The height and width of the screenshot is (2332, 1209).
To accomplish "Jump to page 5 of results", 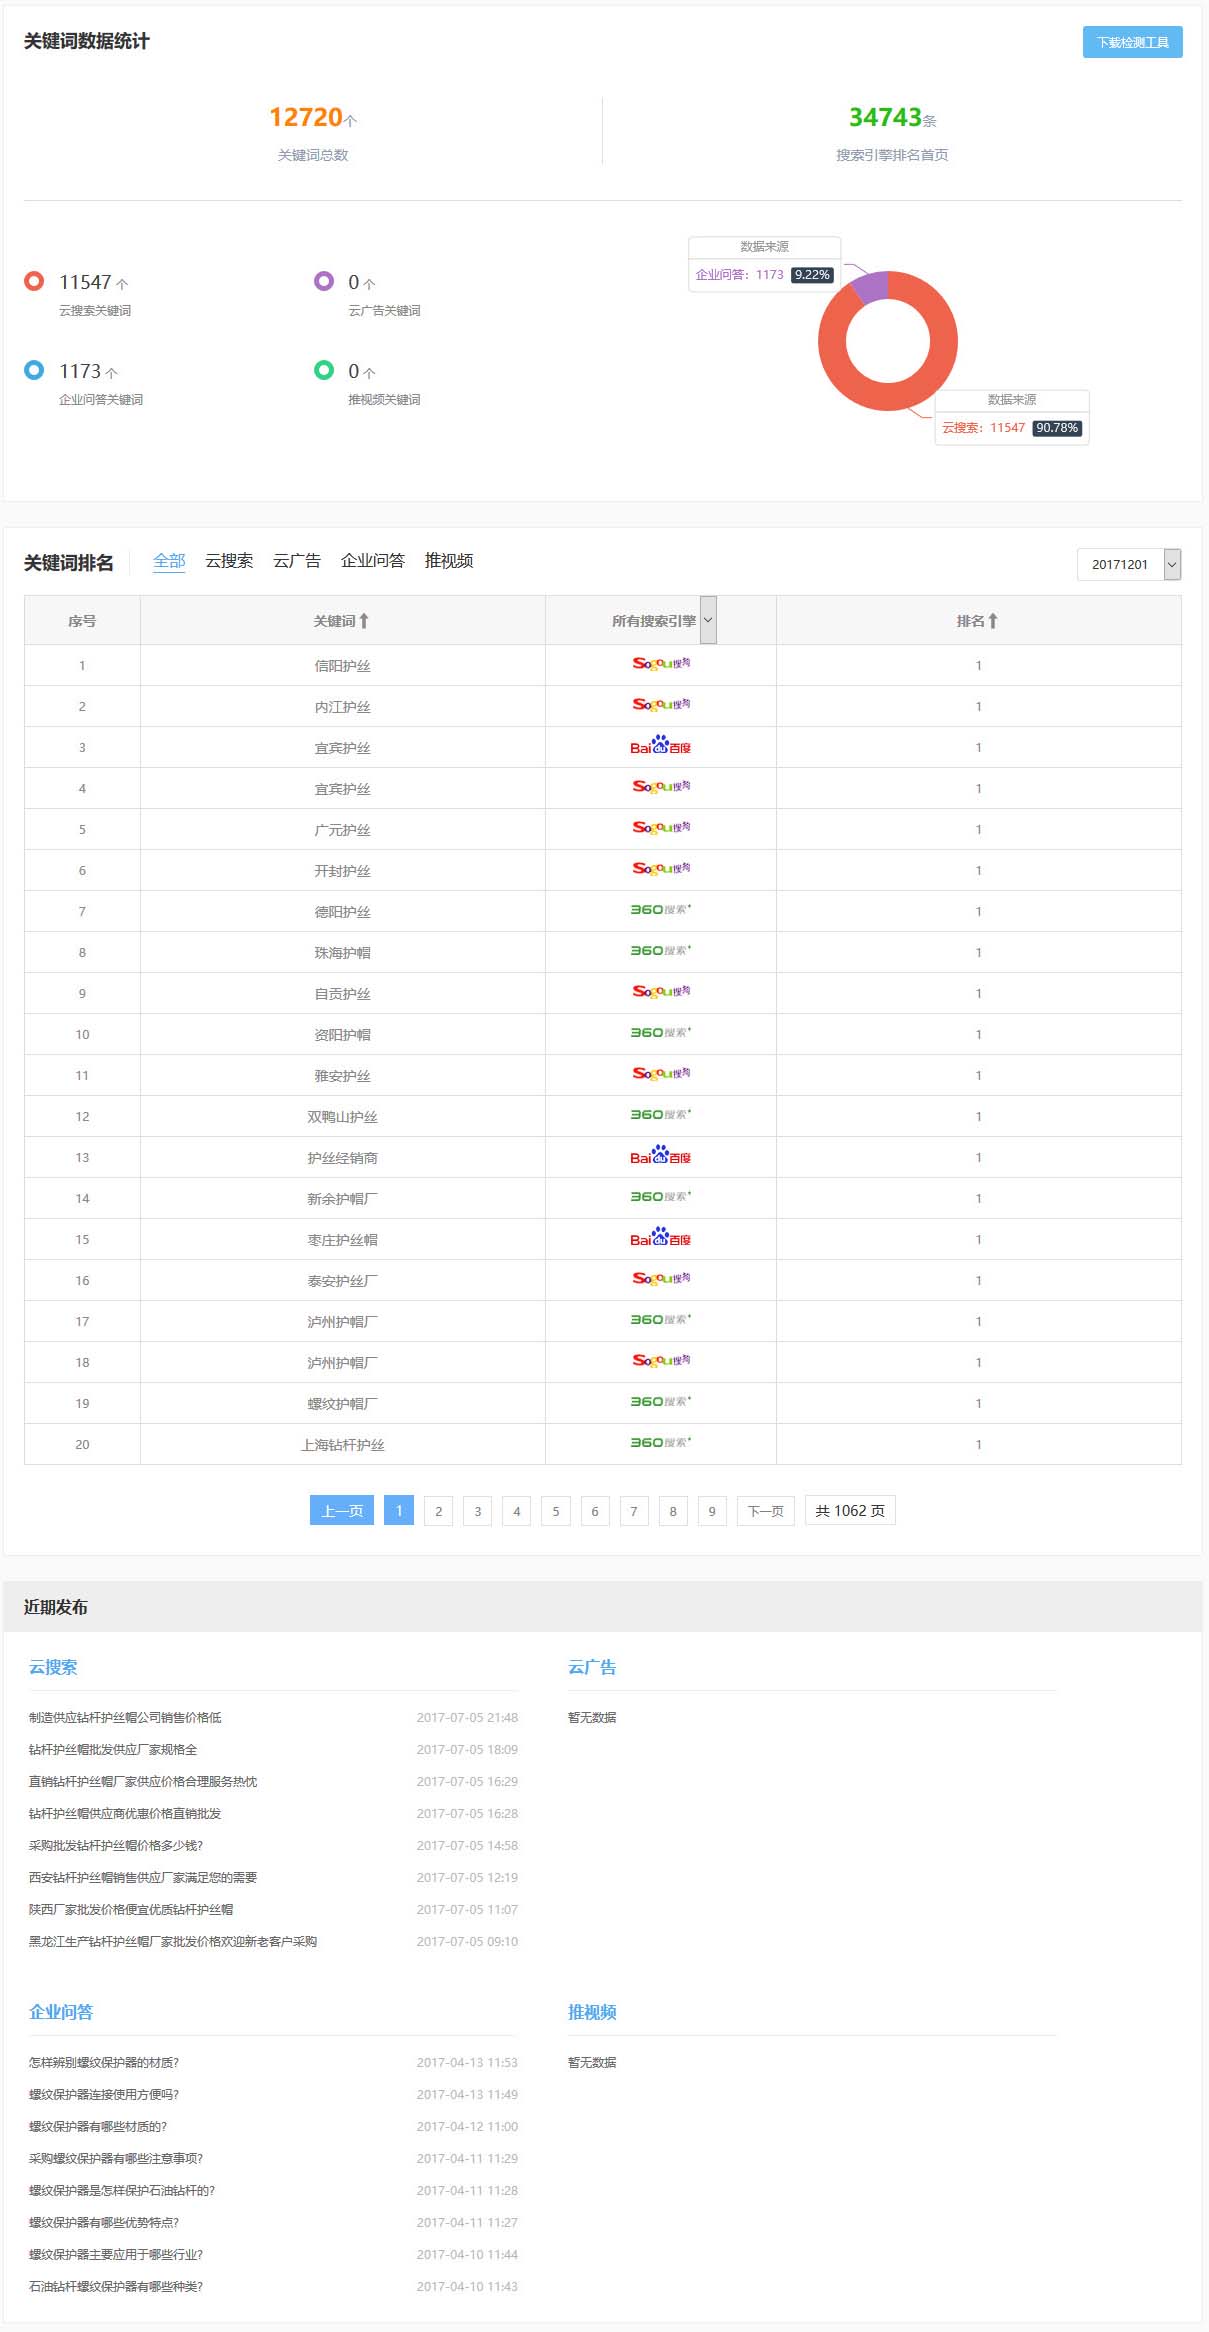I will (556, 1511).
